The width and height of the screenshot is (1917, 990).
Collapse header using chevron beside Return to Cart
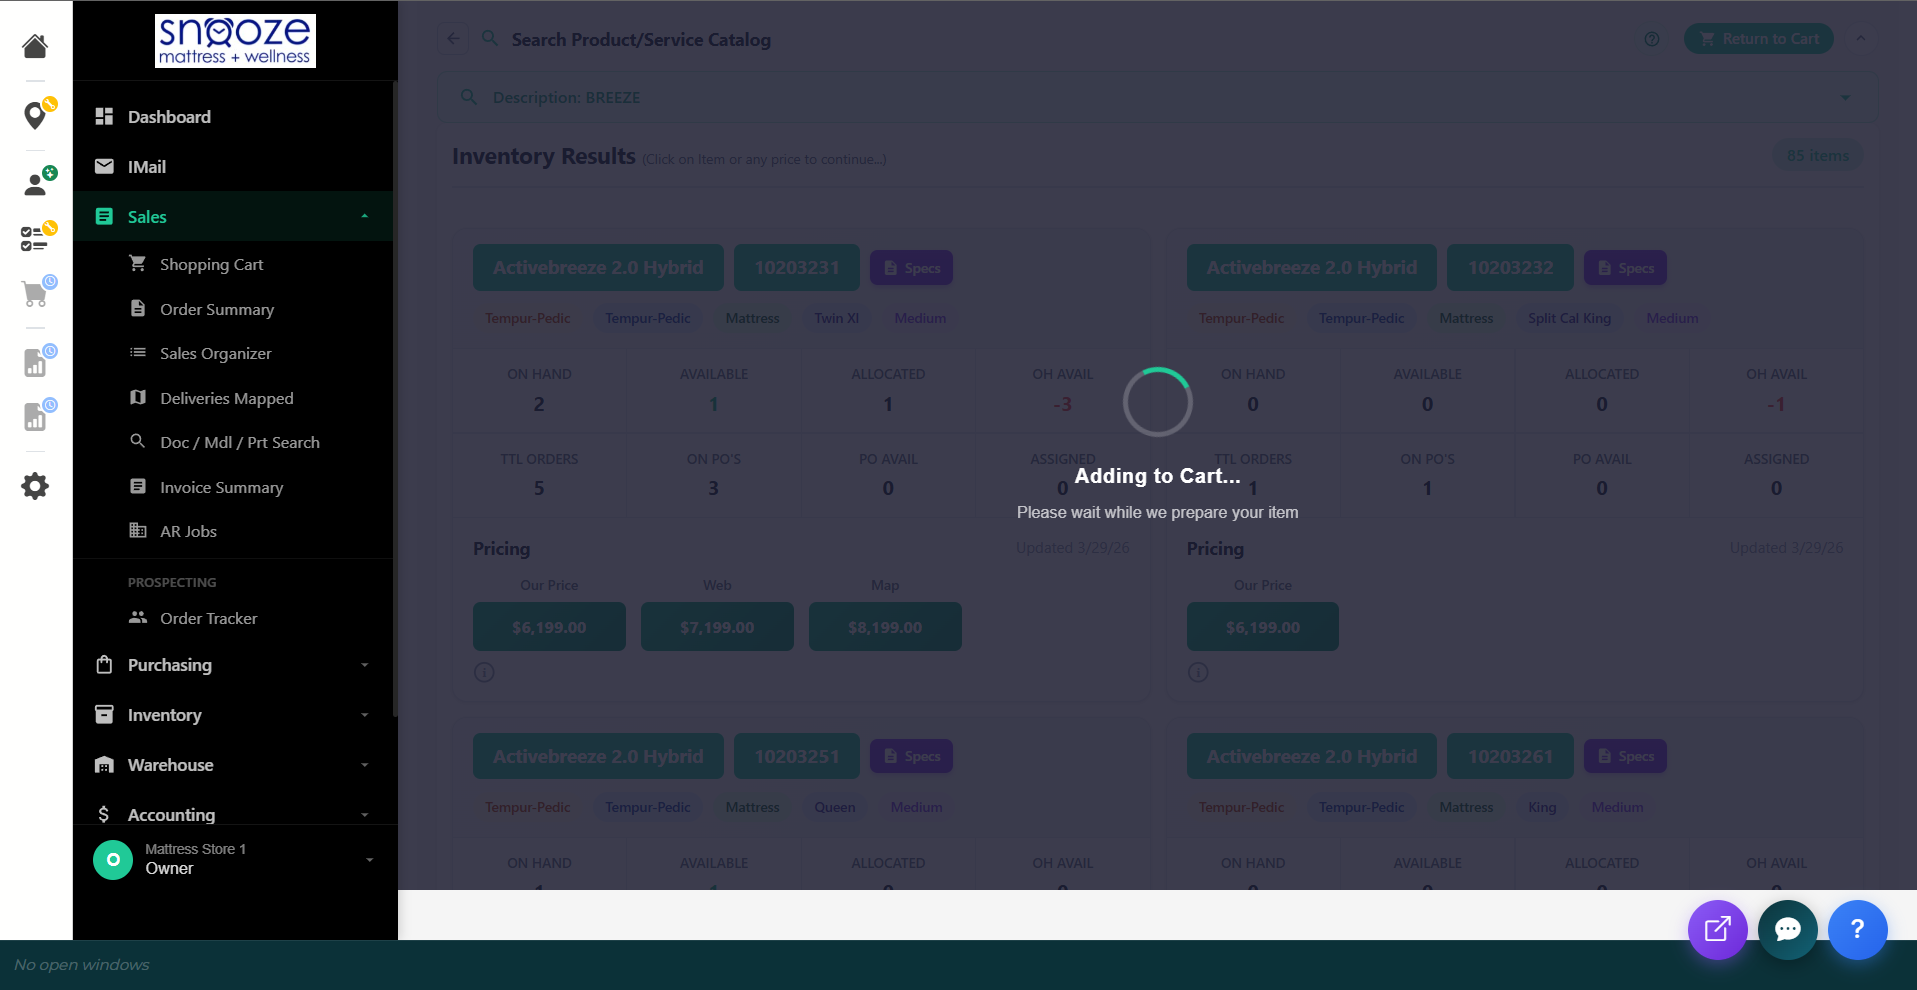click(1860, 38)
